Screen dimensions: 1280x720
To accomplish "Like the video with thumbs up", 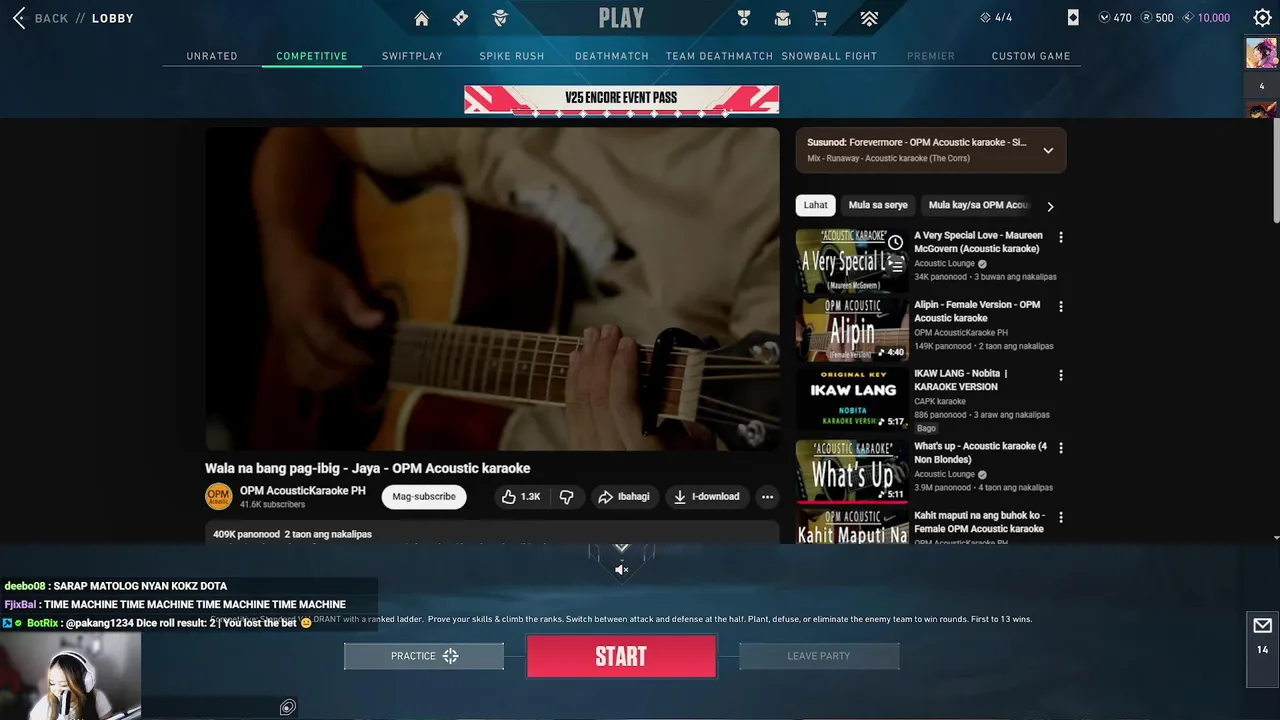I will 521,496.
